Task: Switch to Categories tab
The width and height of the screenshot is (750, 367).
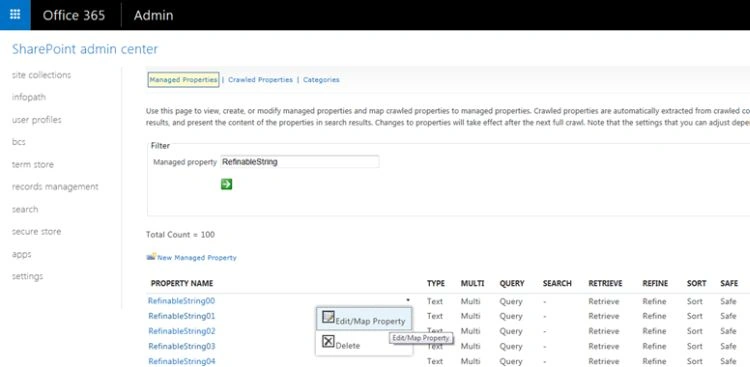Action: pyautogui.click(x=321, y=80)
